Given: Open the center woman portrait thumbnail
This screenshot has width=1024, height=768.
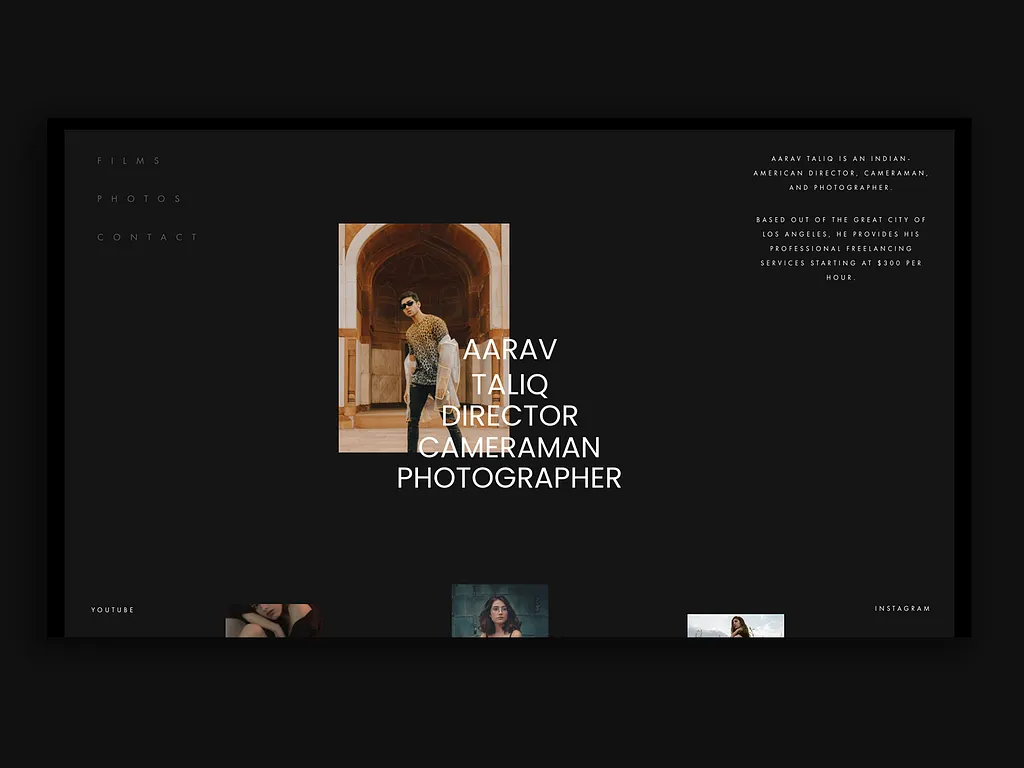Looking at the screenshot, I should click(x=498, y=610).
